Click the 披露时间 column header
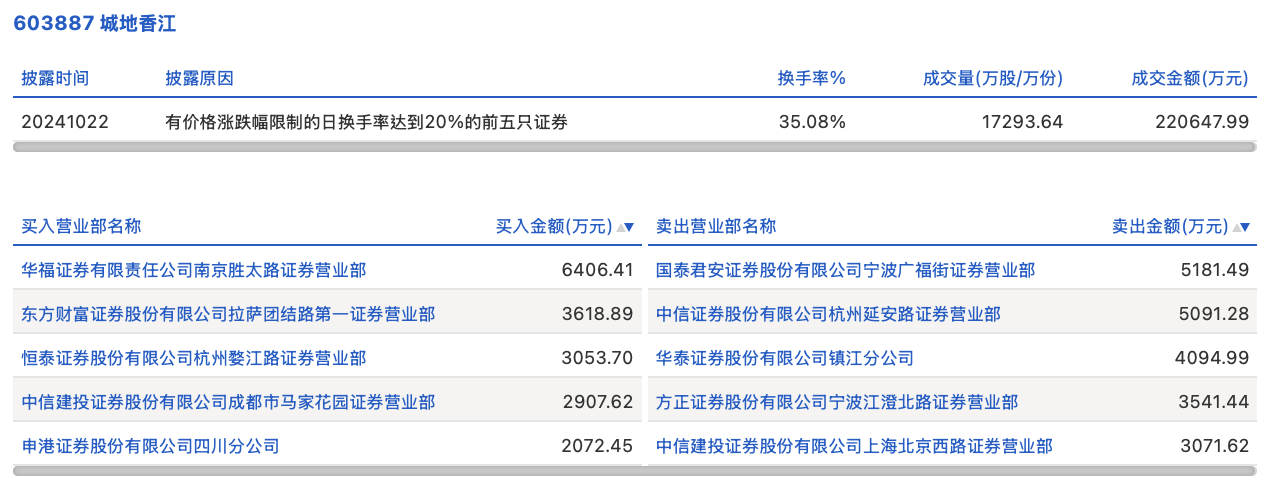This screenshot has height=494, width=1268. coord(55,78)
